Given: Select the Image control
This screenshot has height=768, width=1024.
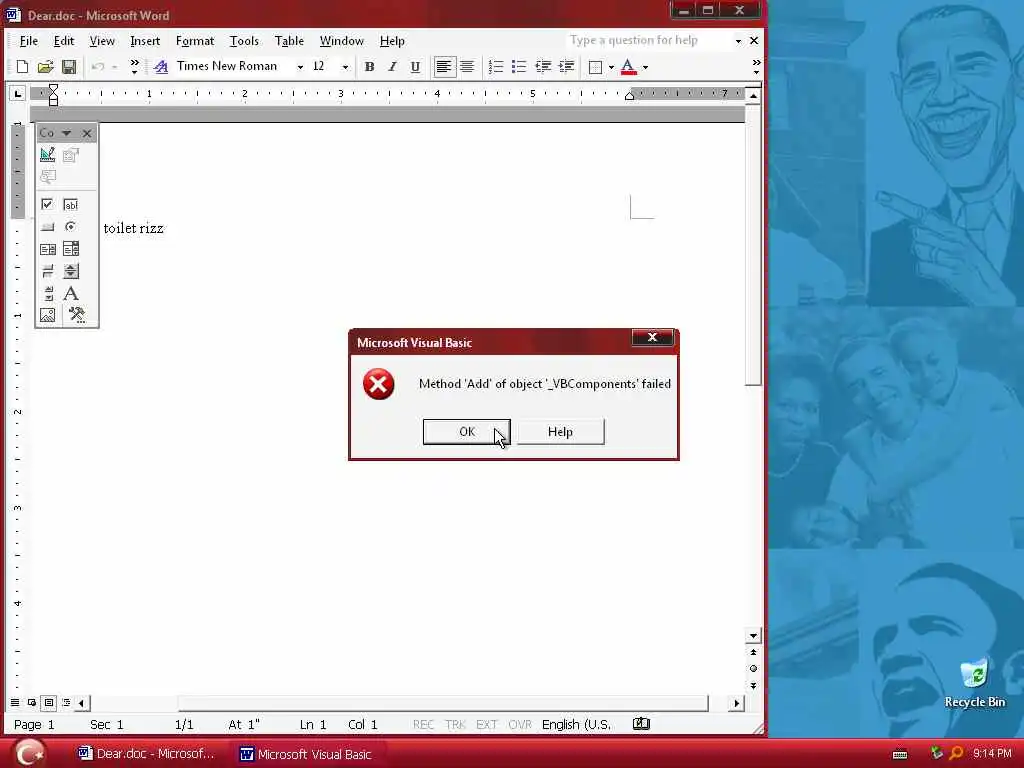Looking at the screenshot, I should point(48,315).
